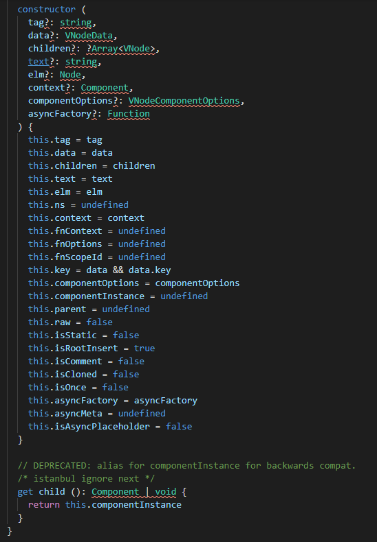
Task: Click the 'this.fnContext = undefined' line
Action: coord(97,231)
